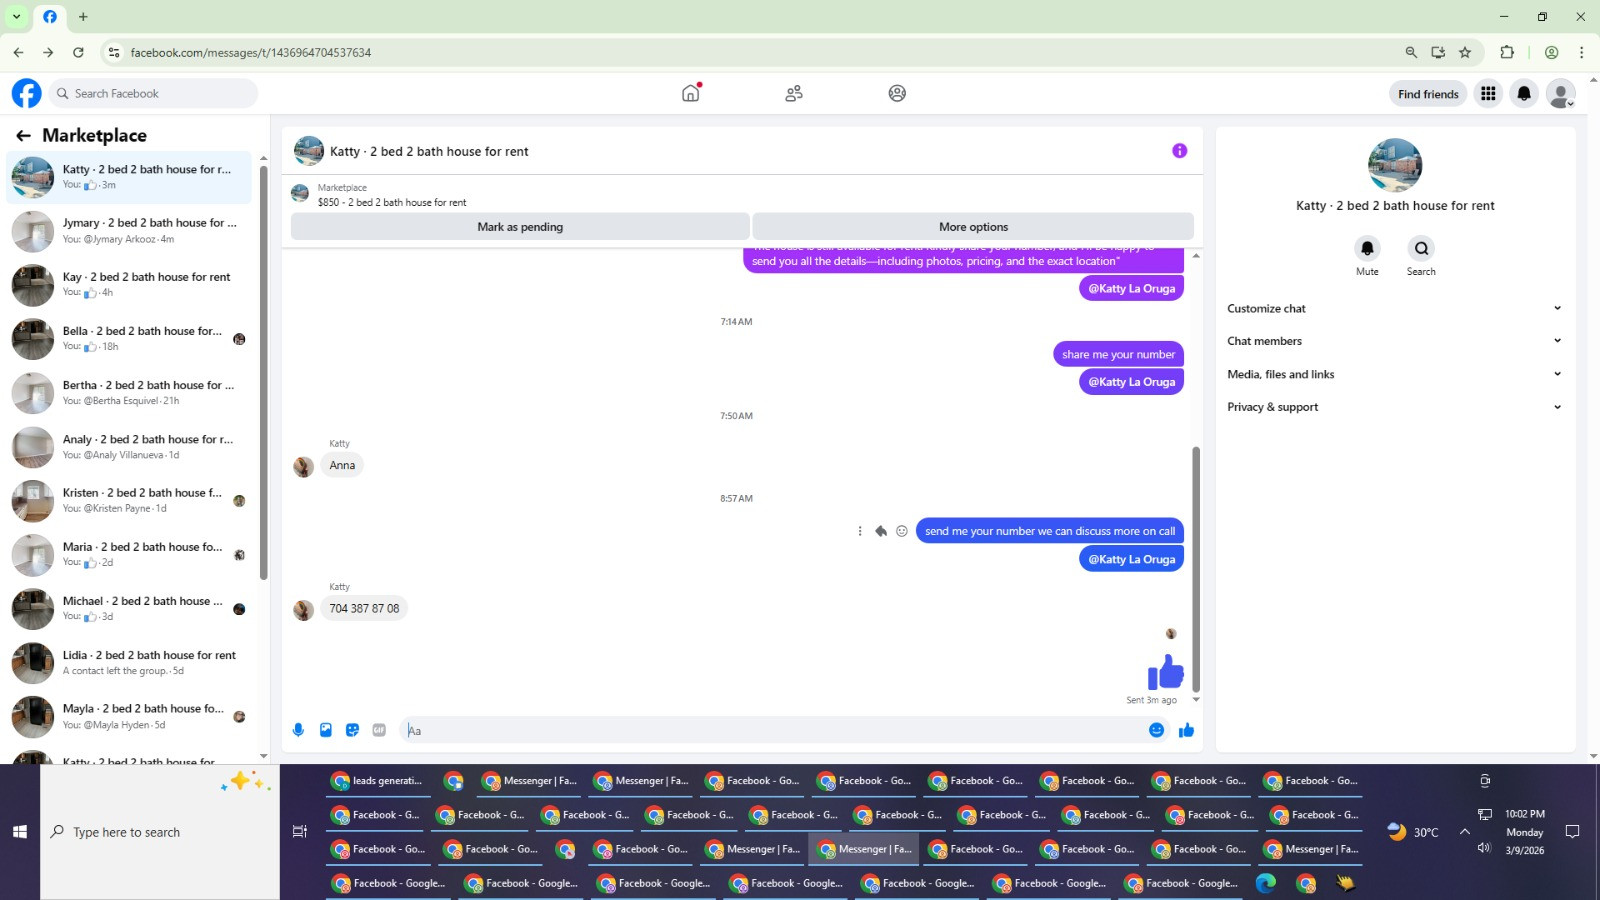This screenshot has height=900, width=1600.
Task: Open the Notifications bell icon
Action: point(1524,93)
